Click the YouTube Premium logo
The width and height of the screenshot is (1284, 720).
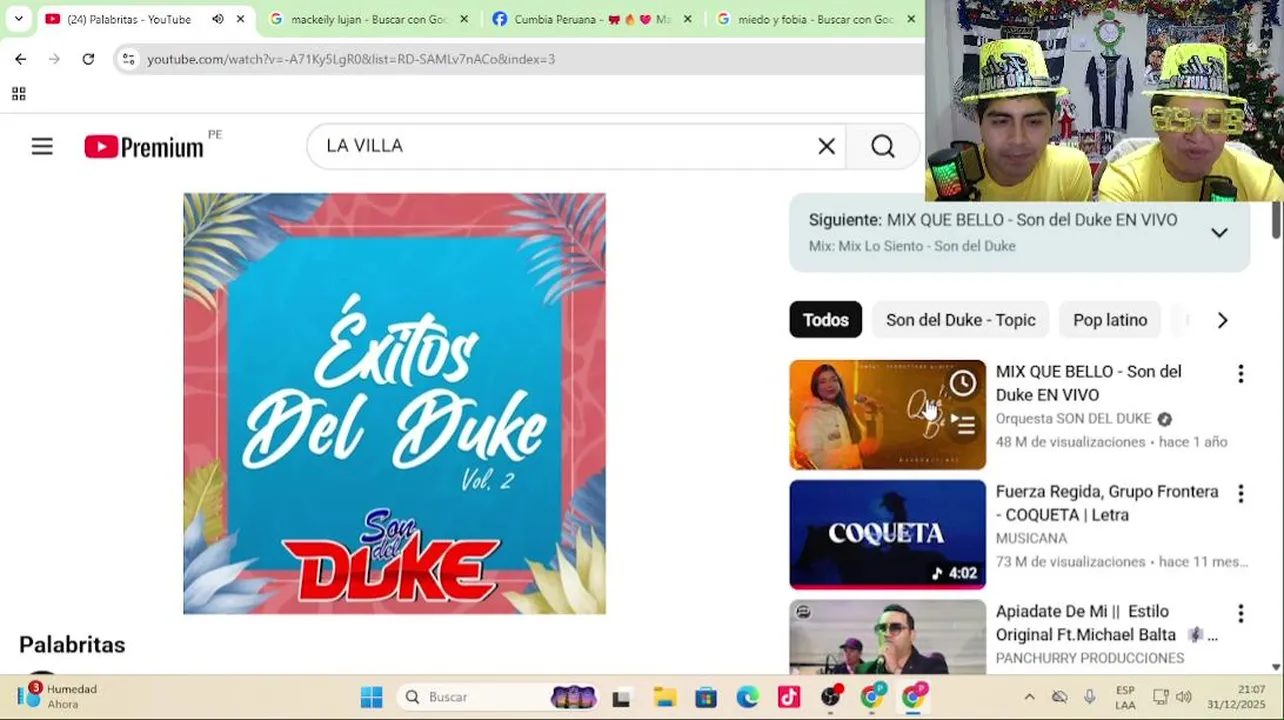(144, 147)
